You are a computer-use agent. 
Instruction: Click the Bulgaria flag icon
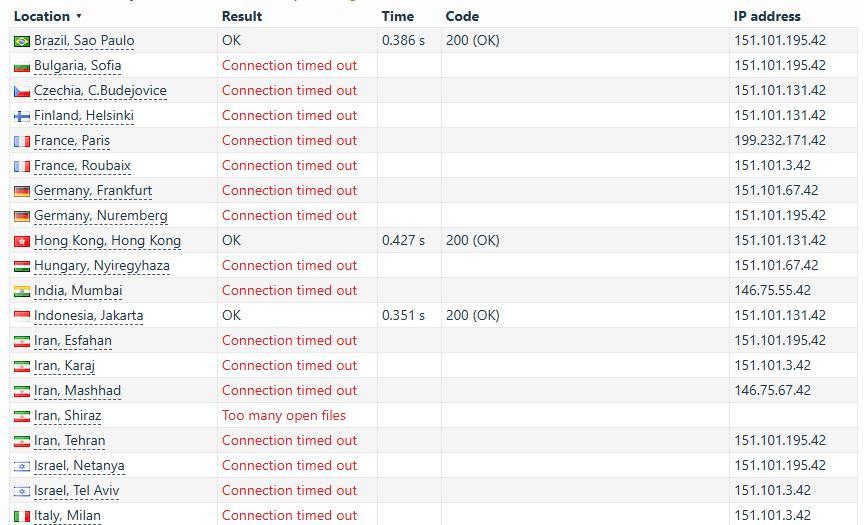tap(21, 66)
